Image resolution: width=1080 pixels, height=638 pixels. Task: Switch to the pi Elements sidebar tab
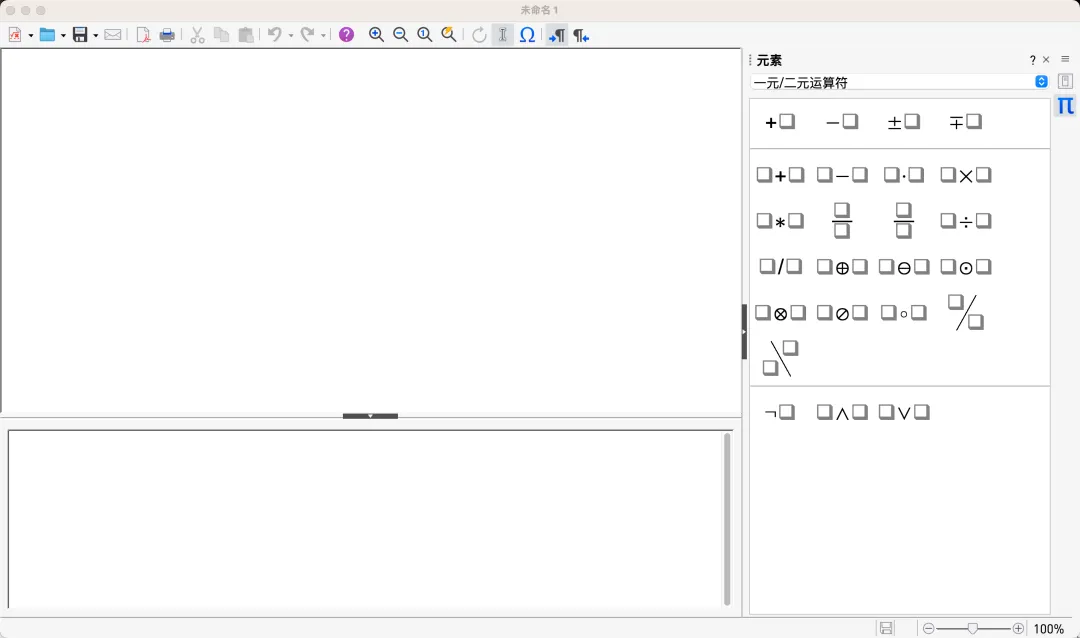pos(1065,106)
